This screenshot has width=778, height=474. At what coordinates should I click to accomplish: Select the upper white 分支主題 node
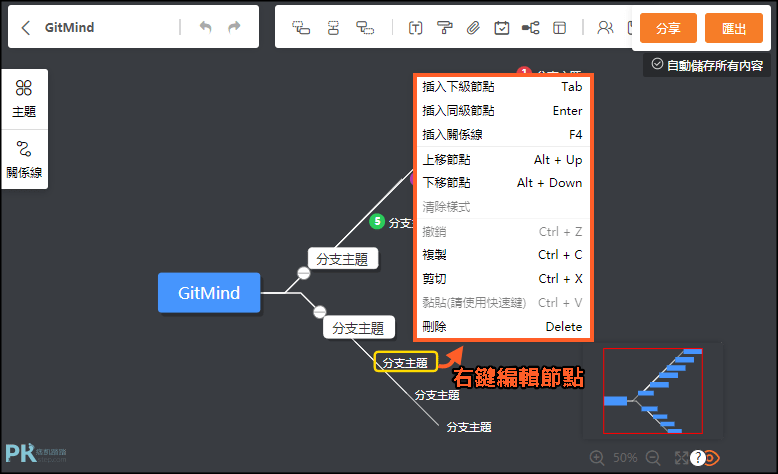pos(342,259)
